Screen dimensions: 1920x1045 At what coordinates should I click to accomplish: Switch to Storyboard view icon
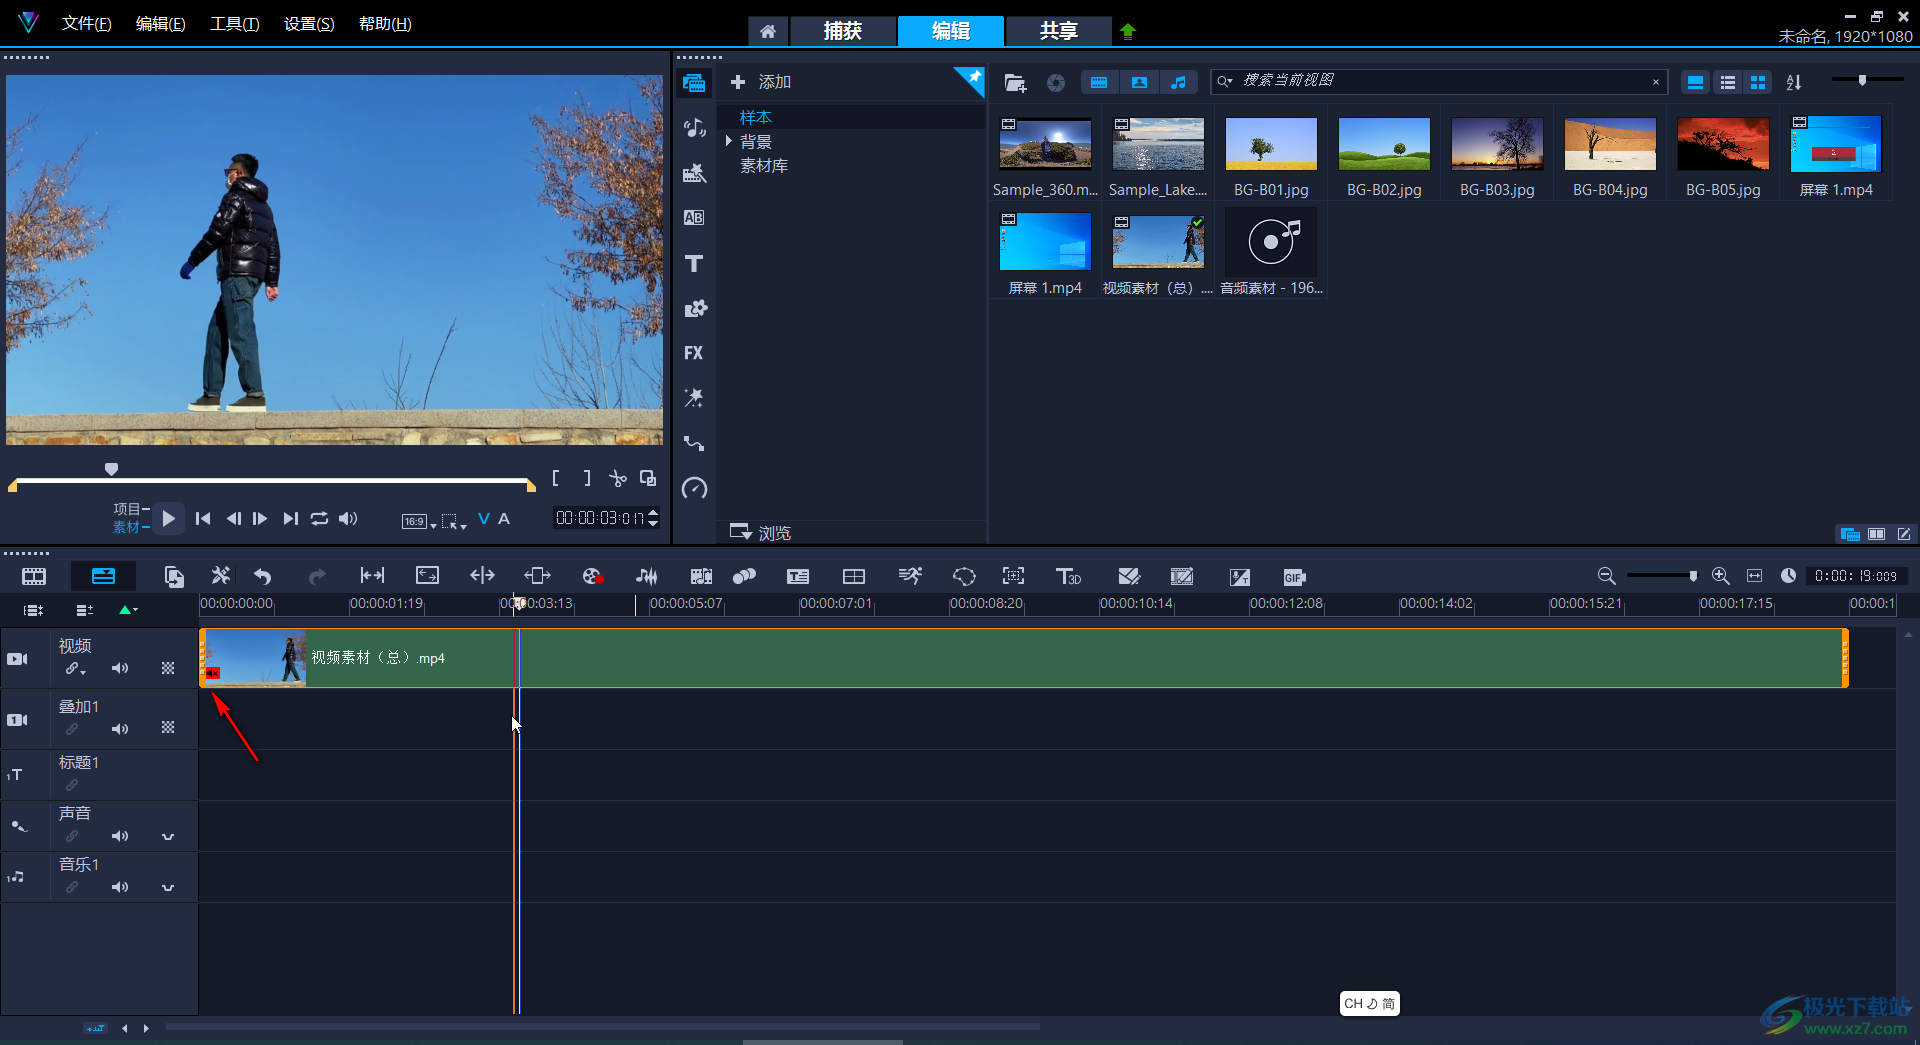pyautogui.click(x=34, y=576)
